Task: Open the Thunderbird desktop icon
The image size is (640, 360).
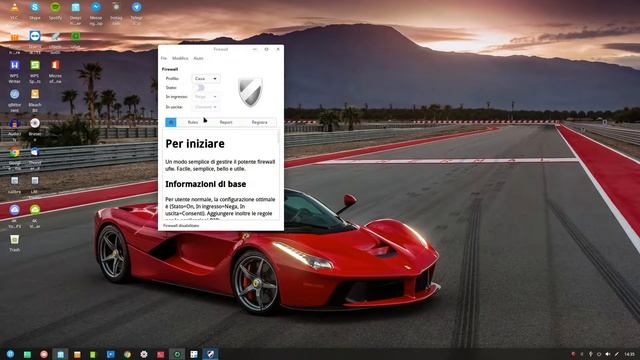Action: (35, 152)
